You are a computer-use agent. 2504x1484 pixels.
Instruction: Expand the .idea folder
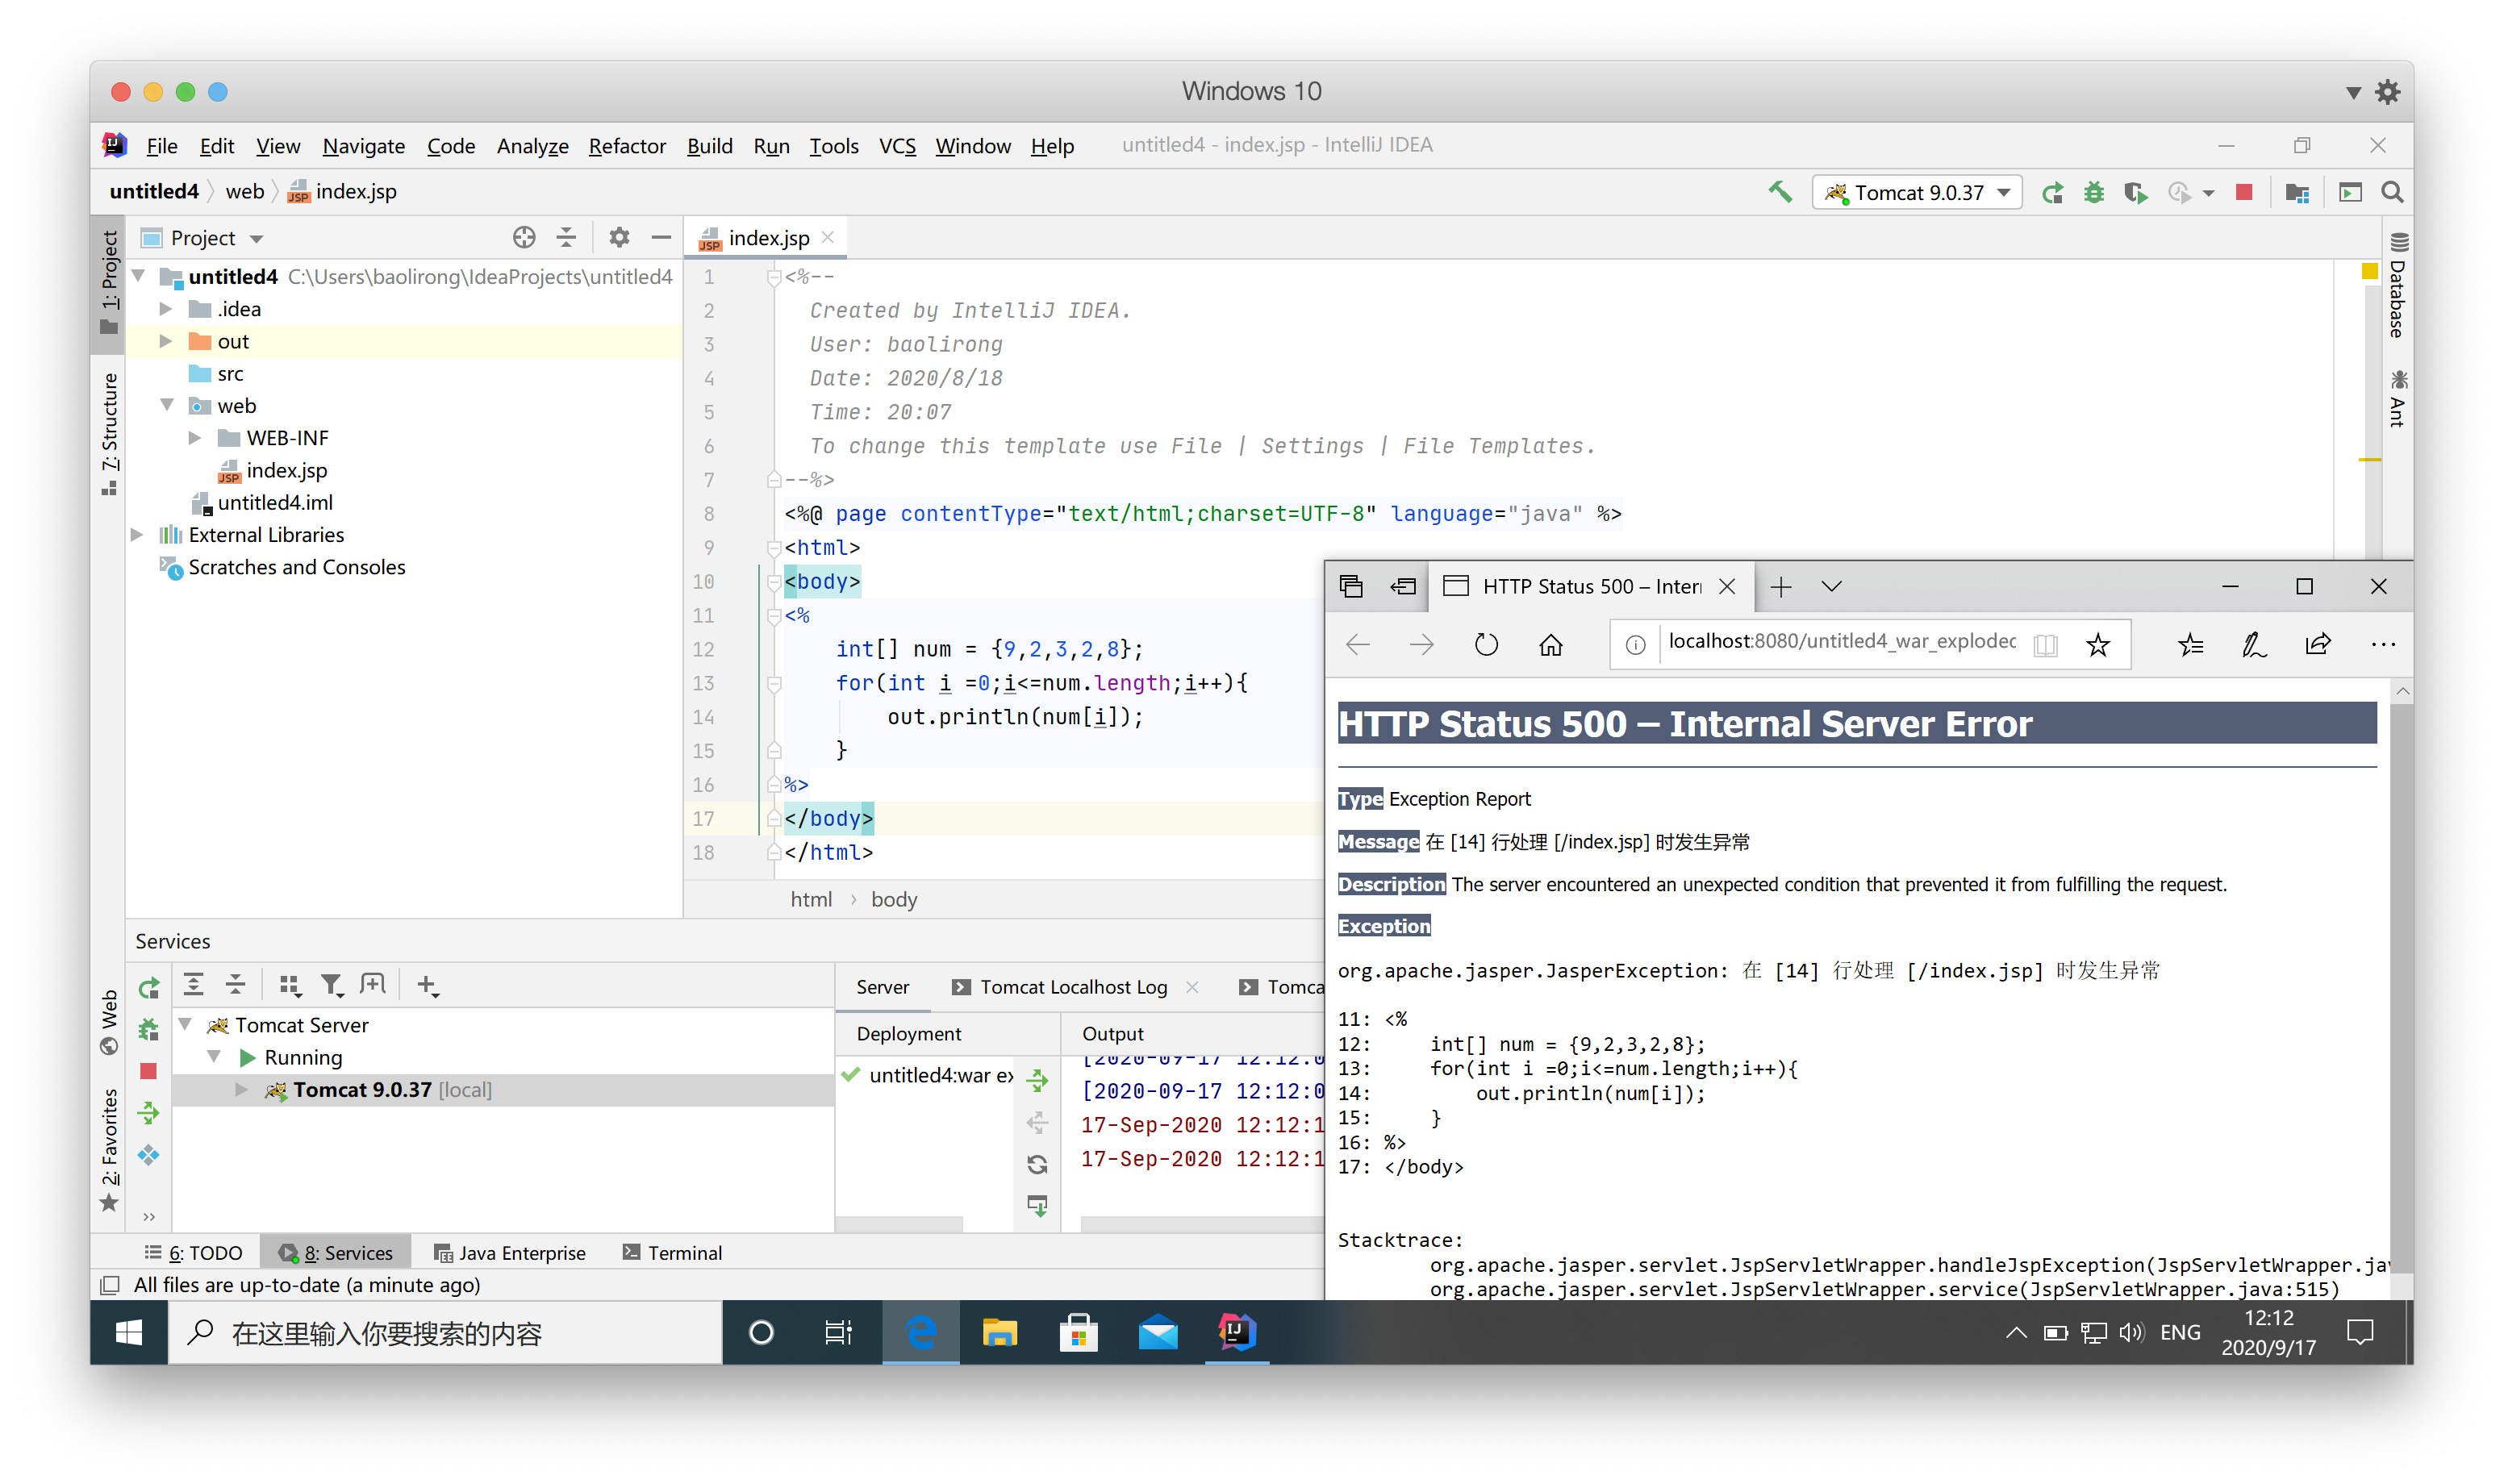166,309
